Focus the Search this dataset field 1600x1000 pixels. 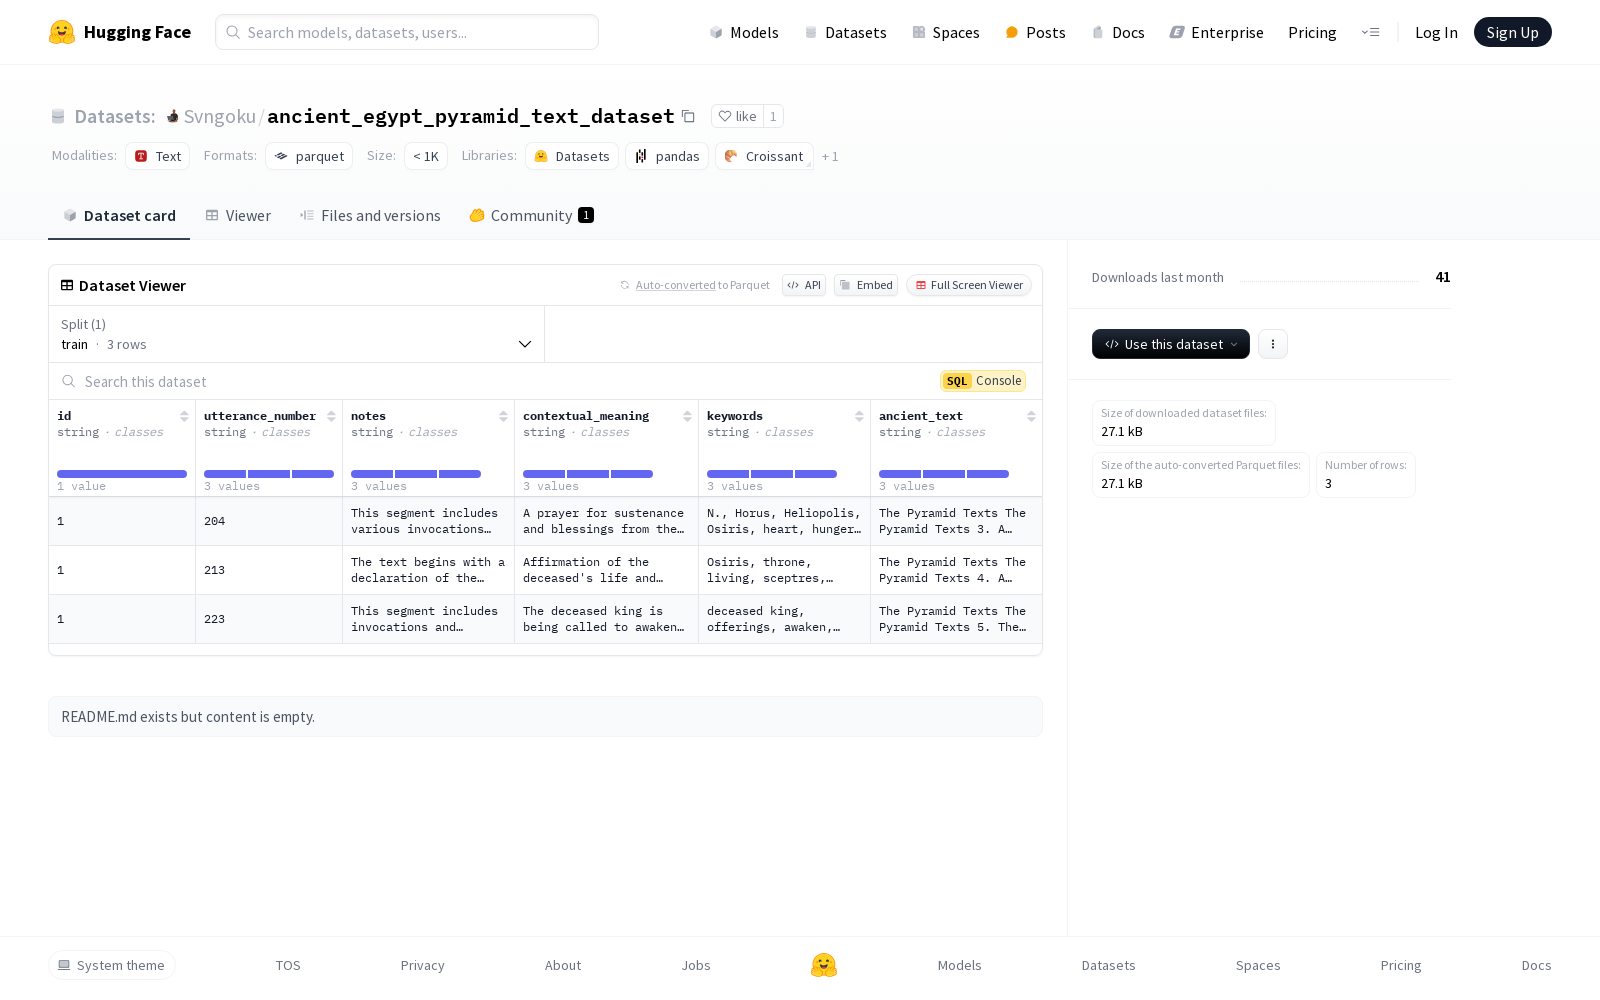click(x=496, y=381)
